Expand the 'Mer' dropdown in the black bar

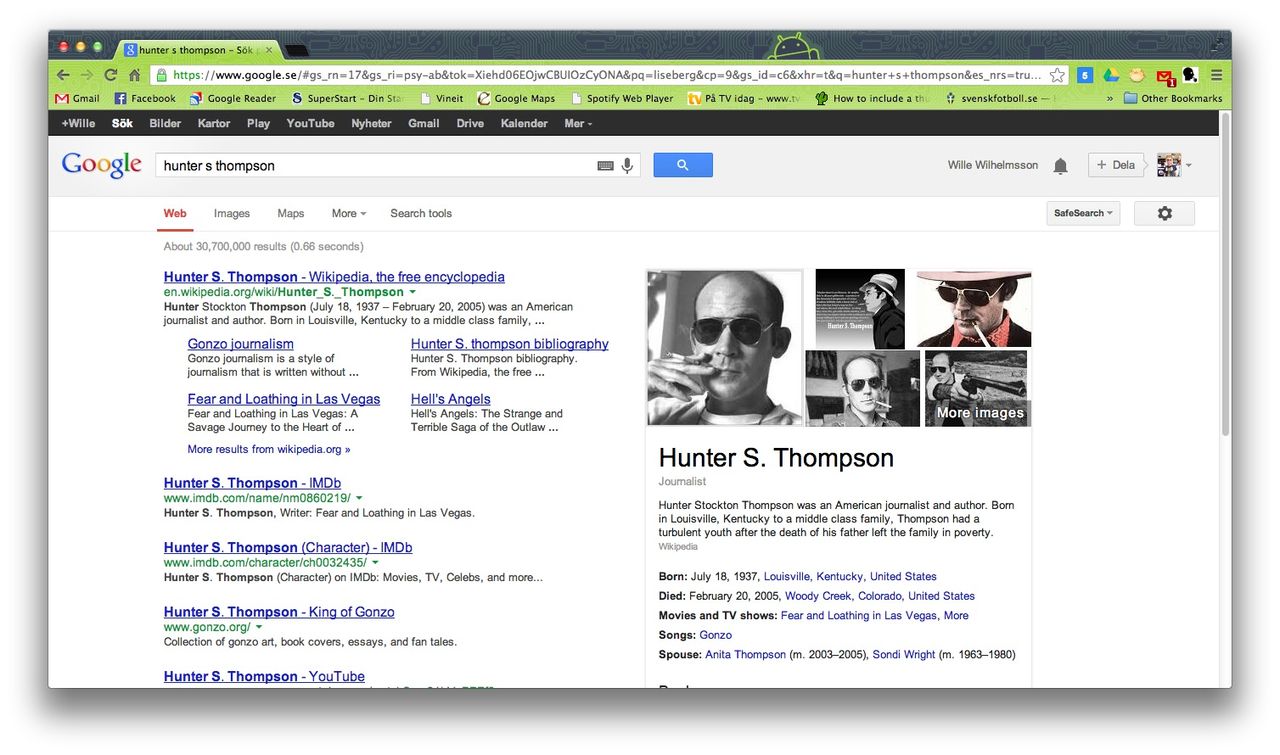coord(578,123)
